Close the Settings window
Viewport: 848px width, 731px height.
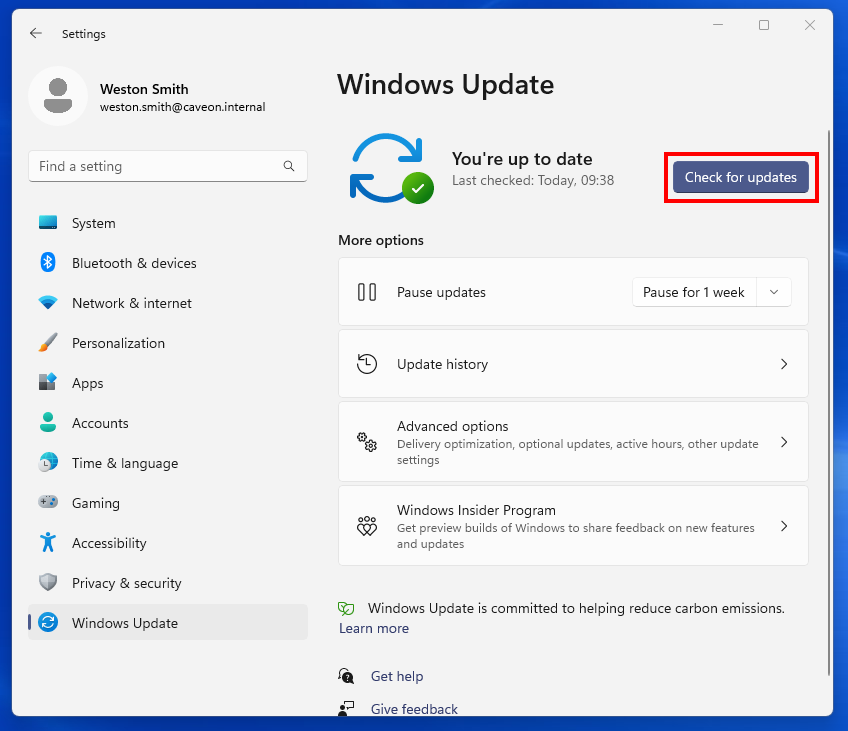click(x=810, y=25)
